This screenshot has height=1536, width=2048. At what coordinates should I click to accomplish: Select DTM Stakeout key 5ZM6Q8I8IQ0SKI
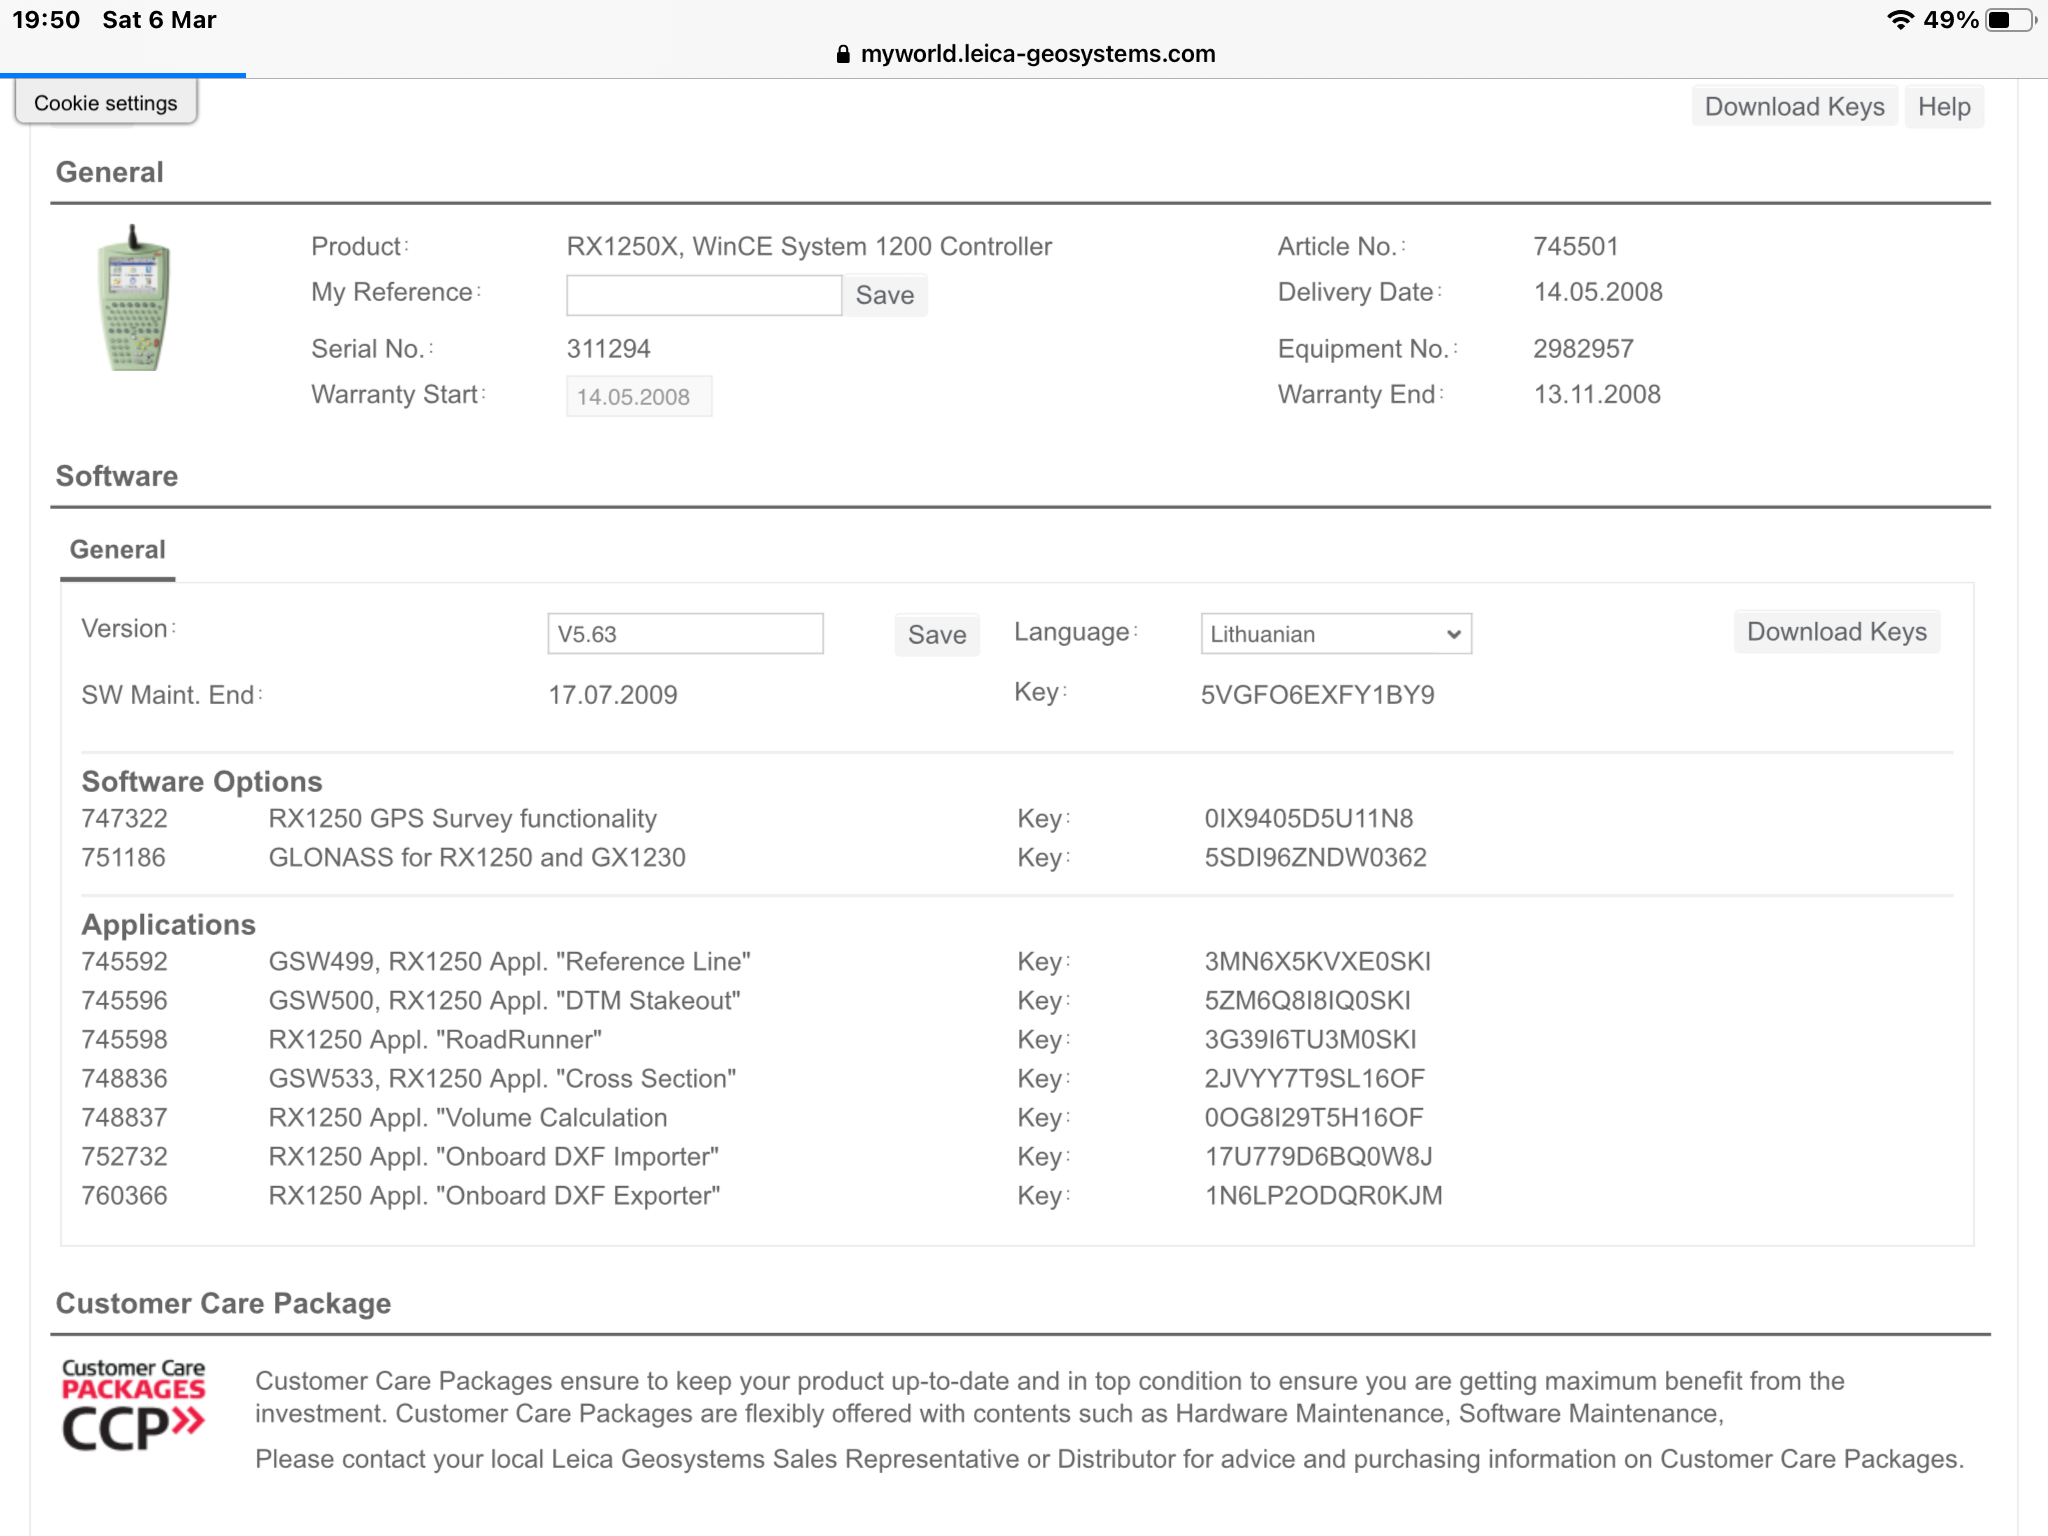pyautogui.click(x=1307, y=1001)
